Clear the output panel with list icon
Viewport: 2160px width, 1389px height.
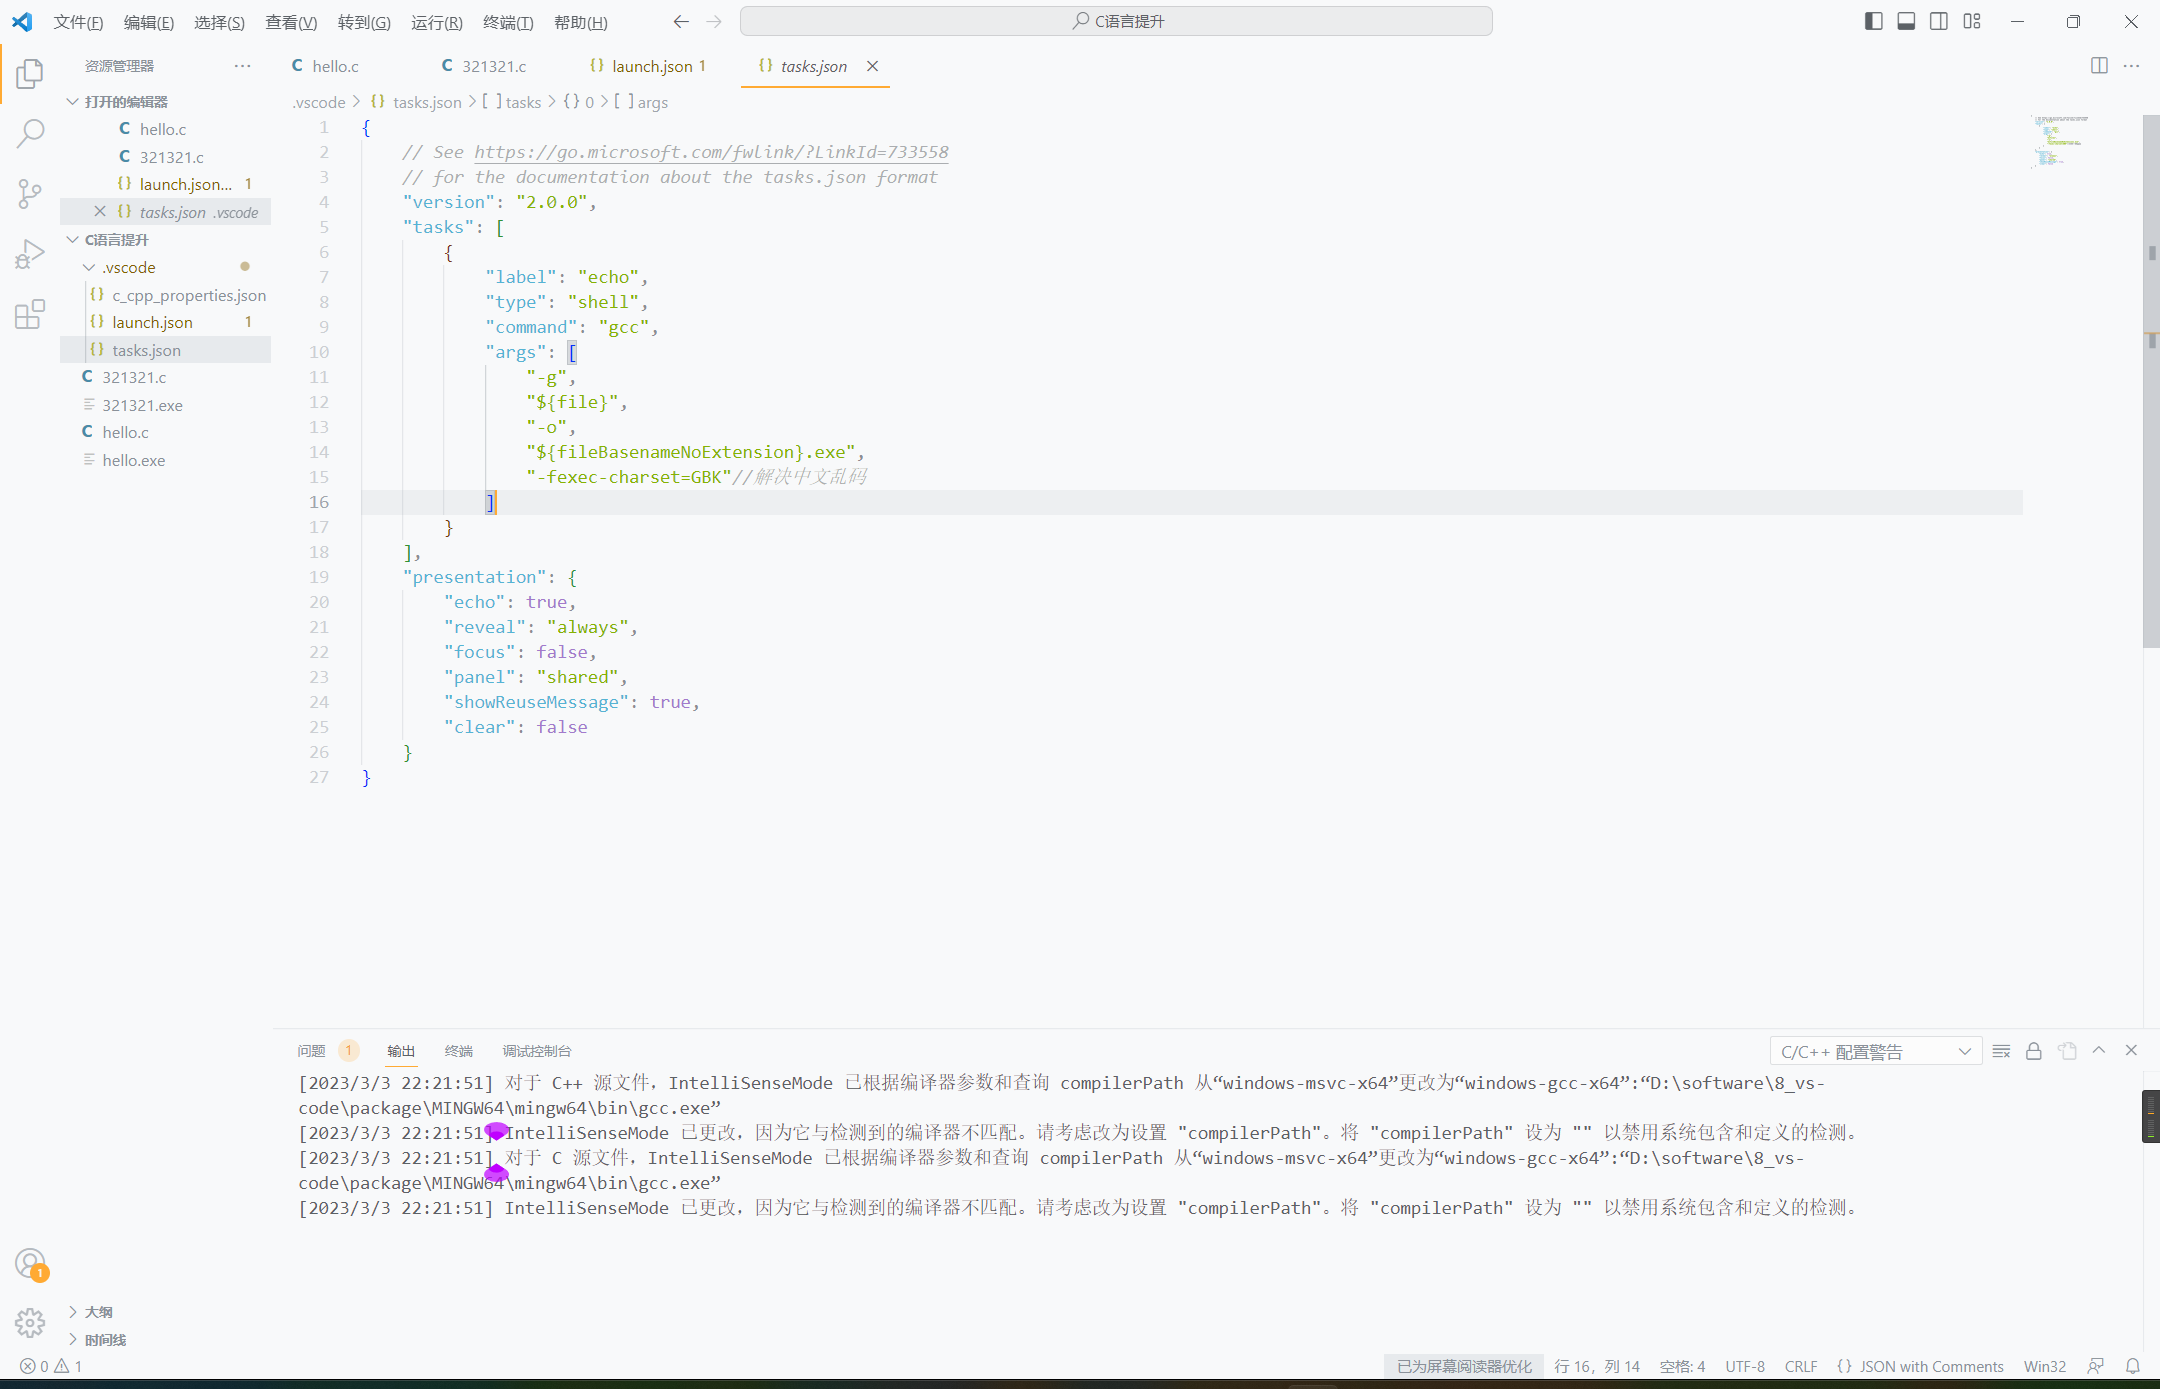click(x=2001, y=1051)
